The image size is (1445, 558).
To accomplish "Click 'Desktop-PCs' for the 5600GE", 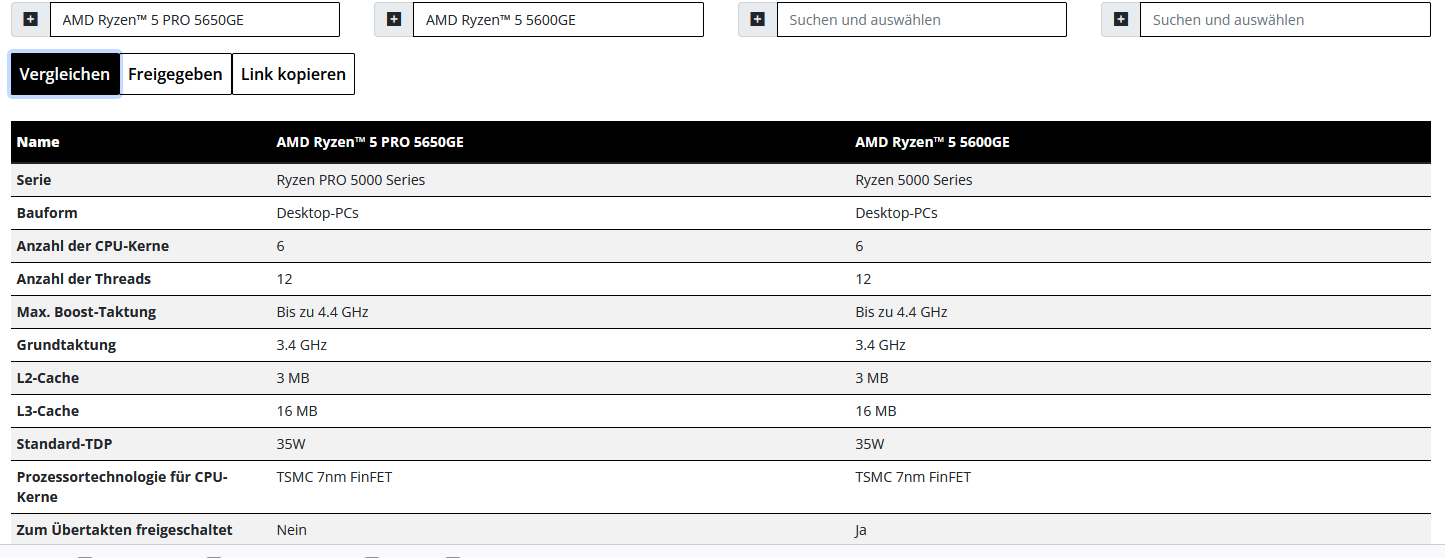I will (897, 213).
